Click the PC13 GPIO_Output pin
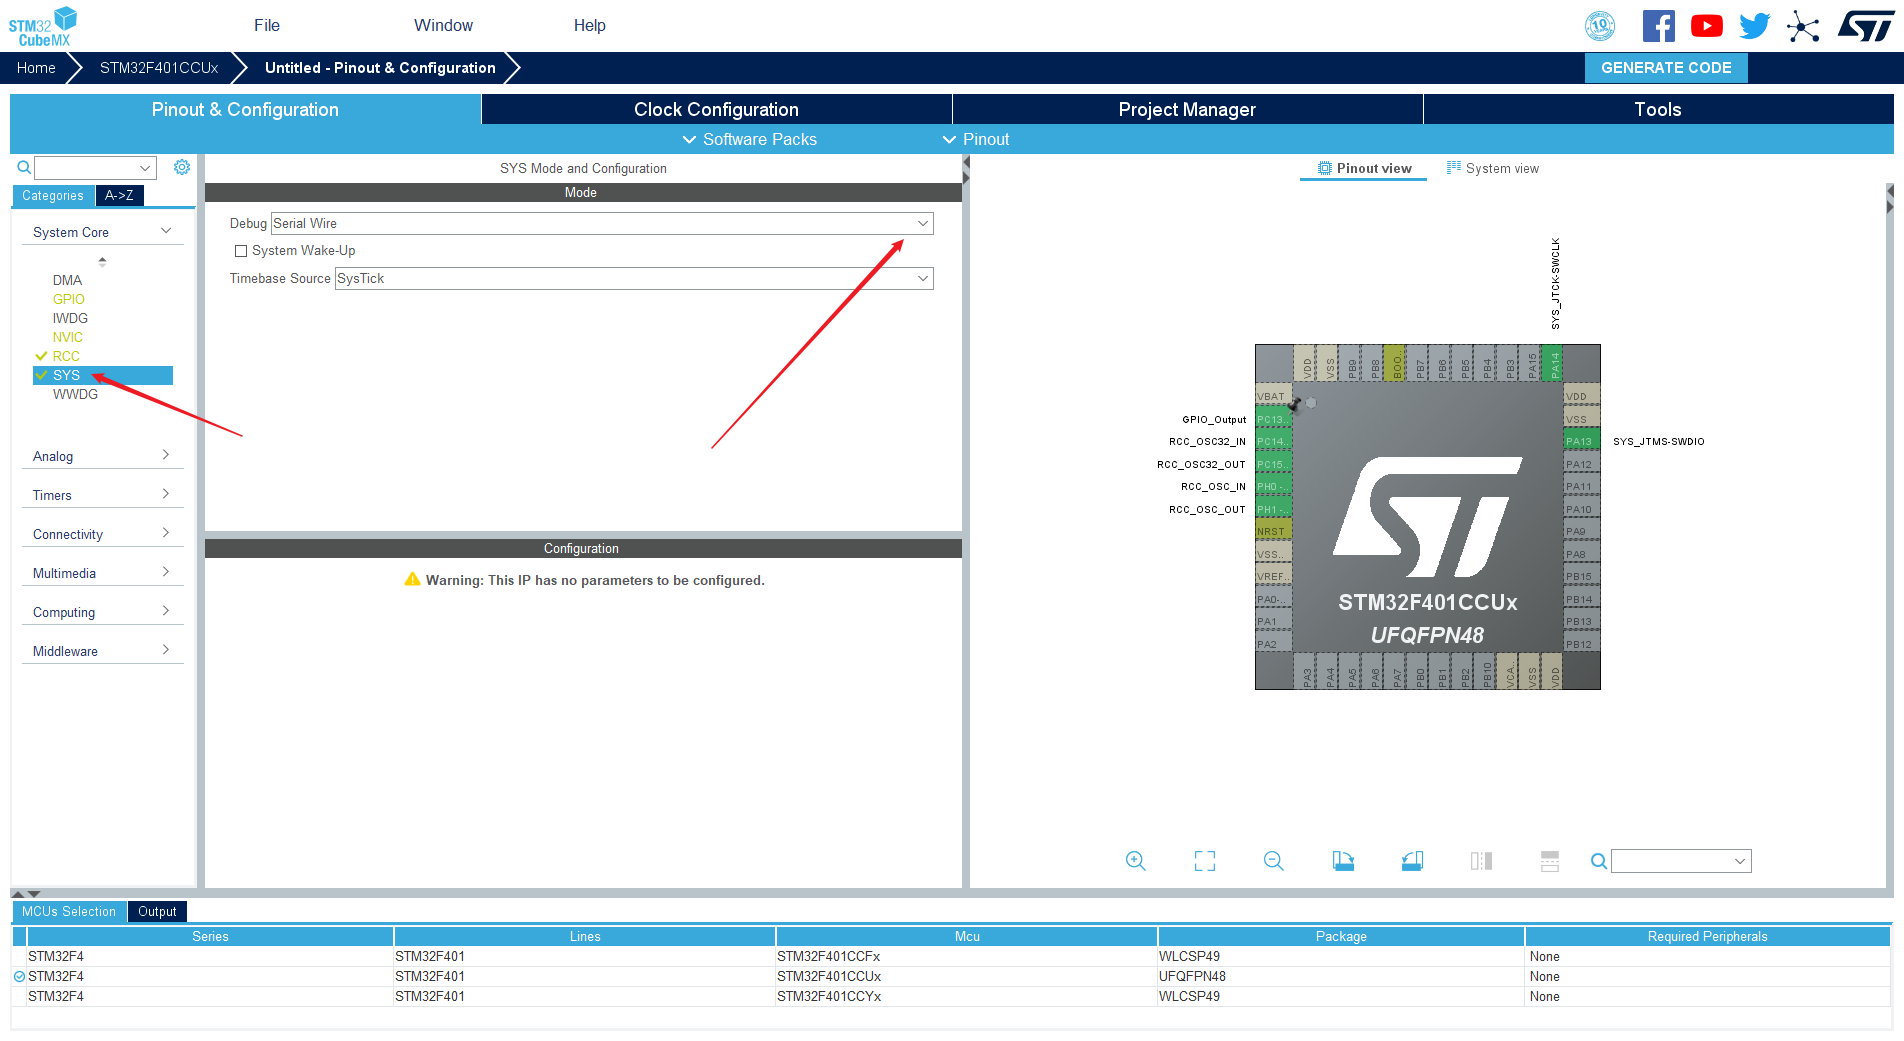 [x=1273, y=419]
